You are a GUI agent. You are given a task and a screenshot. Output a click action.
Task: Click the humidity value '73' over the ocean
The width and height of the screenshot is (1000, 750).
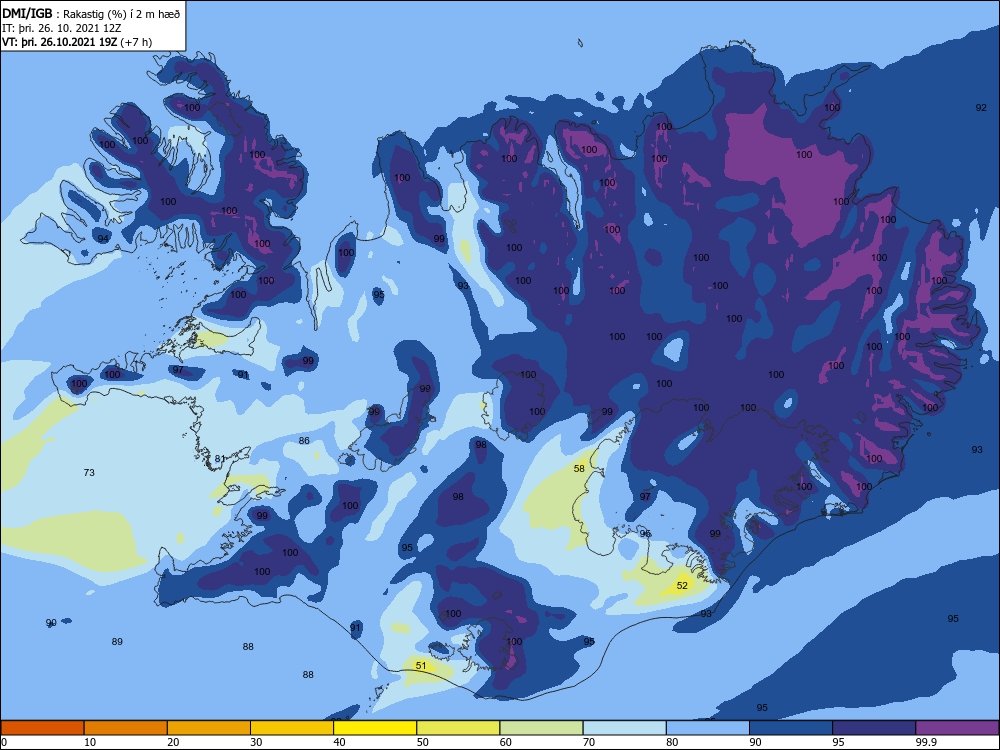89,473
